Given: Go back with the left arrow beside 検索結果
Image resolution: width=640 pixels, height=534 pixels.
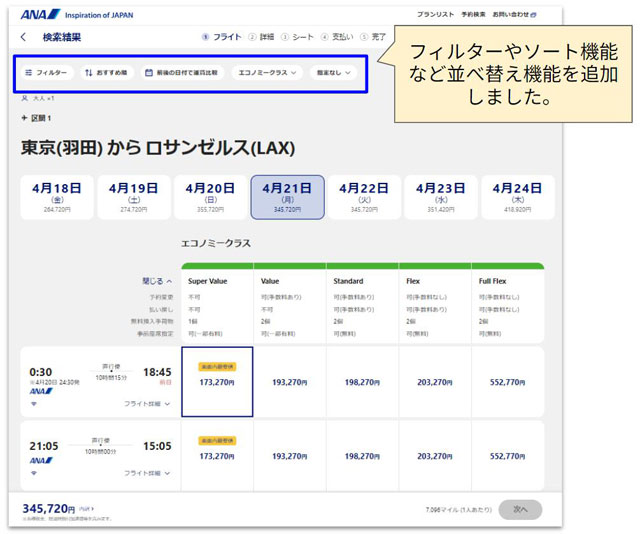Looking at the screenshot, I should coord(24,37).
